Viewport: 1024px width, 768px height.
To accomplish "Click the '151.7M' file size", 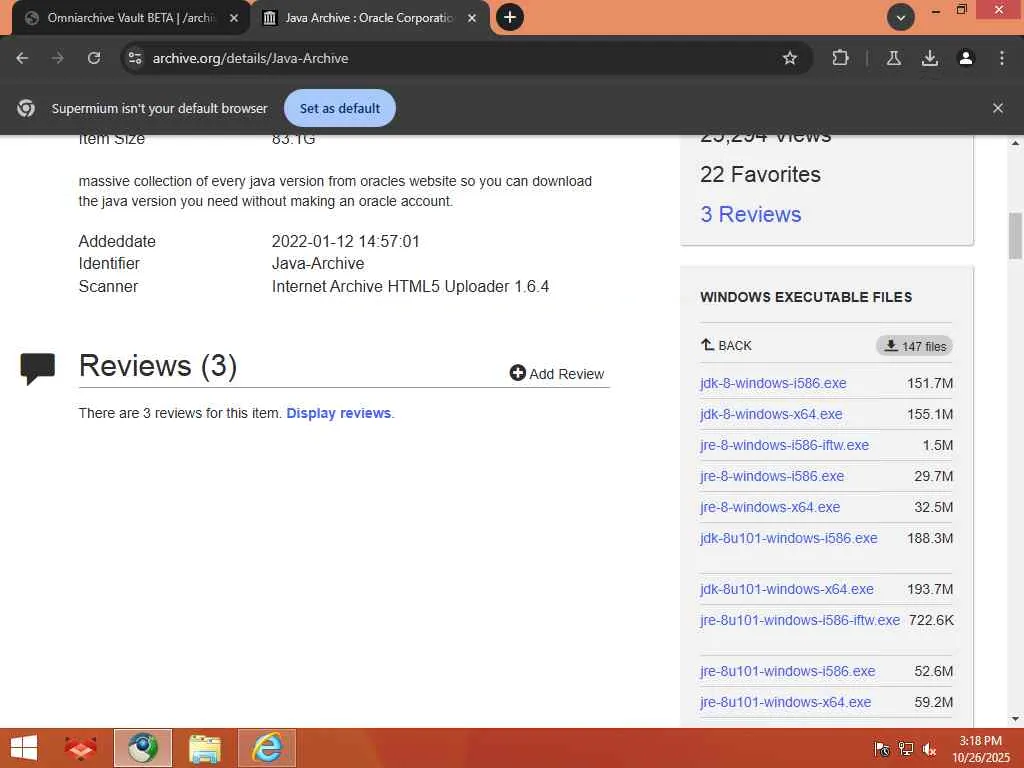I will click(x=930, y=383).
